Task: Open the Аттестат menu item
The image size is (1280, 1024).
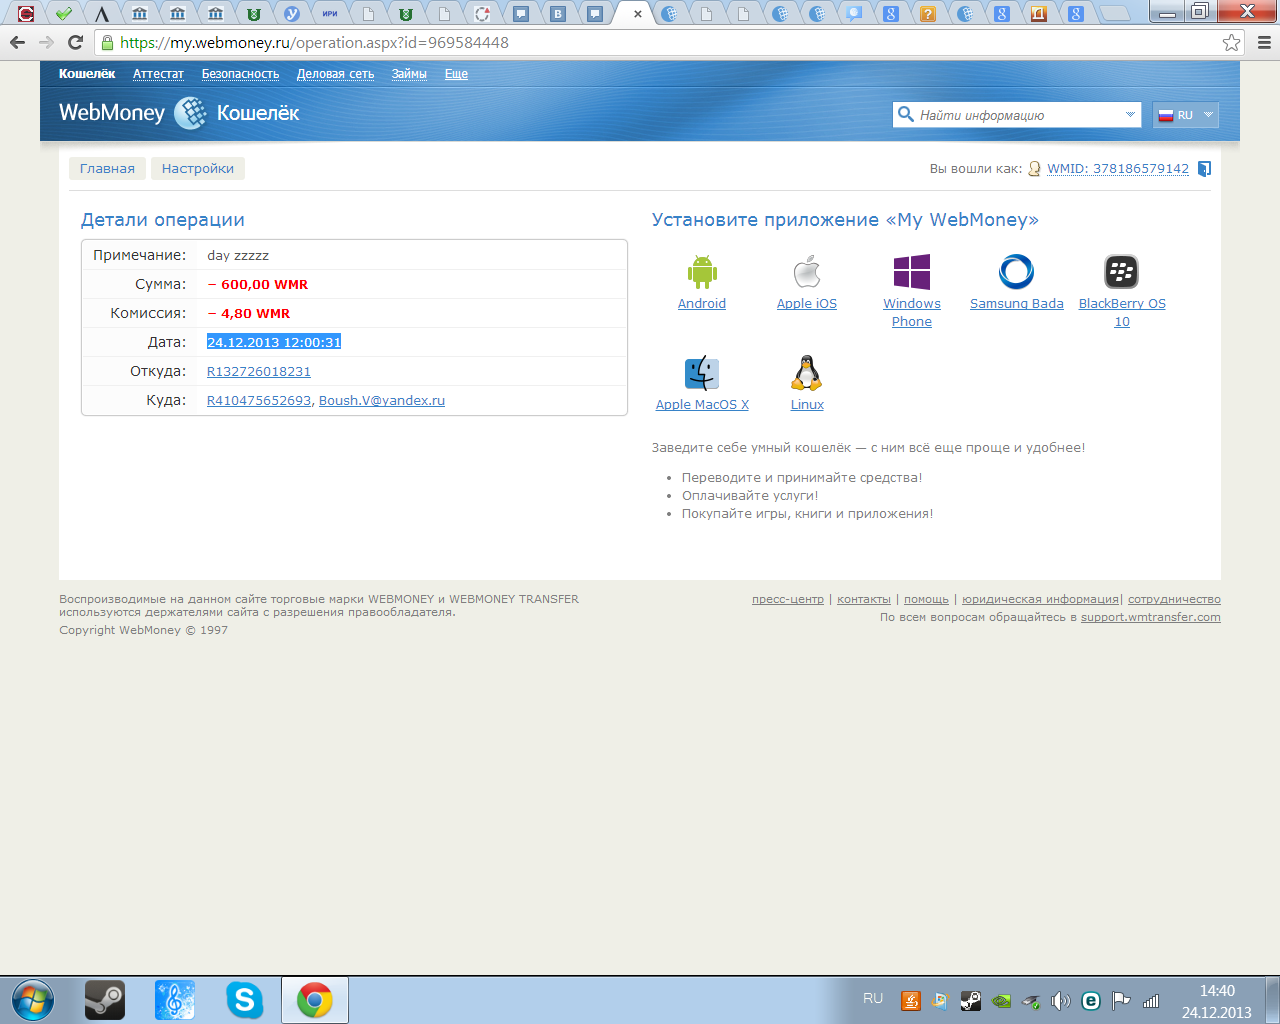Action: (x=158, y=74)
